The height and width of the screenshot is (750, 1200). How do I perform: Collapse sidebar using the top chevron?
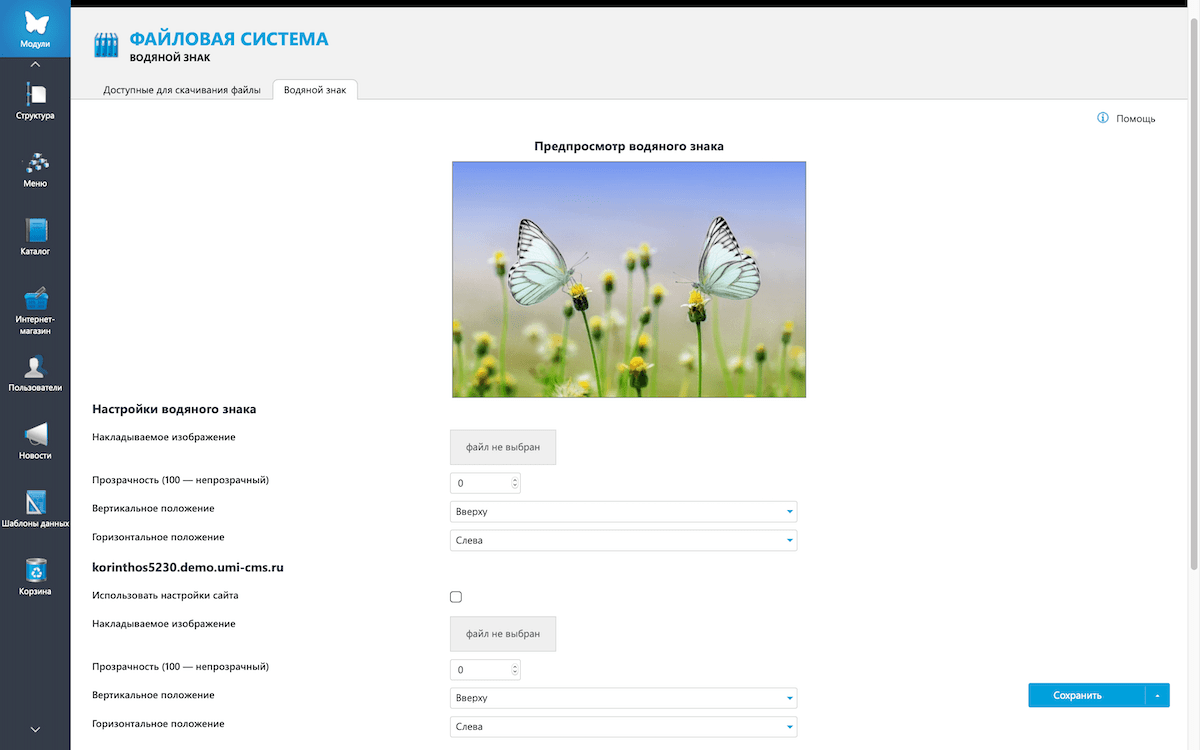[35, 65]
